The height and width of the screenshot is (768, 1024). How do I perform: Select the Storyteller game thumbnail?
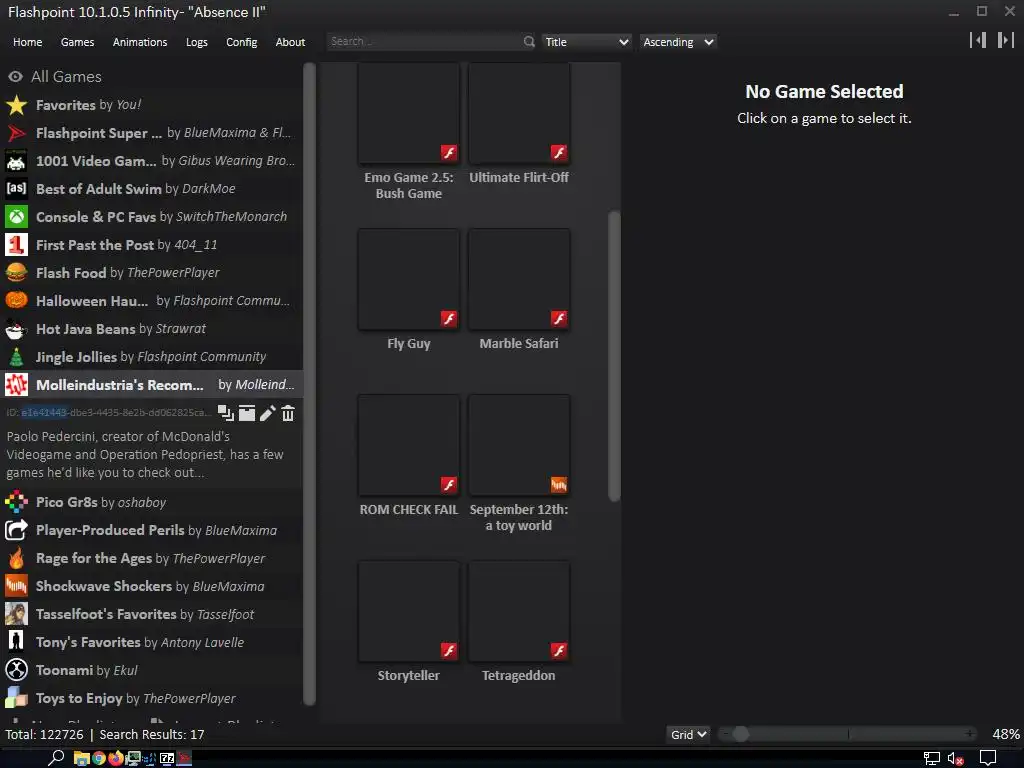coord(409,611)
